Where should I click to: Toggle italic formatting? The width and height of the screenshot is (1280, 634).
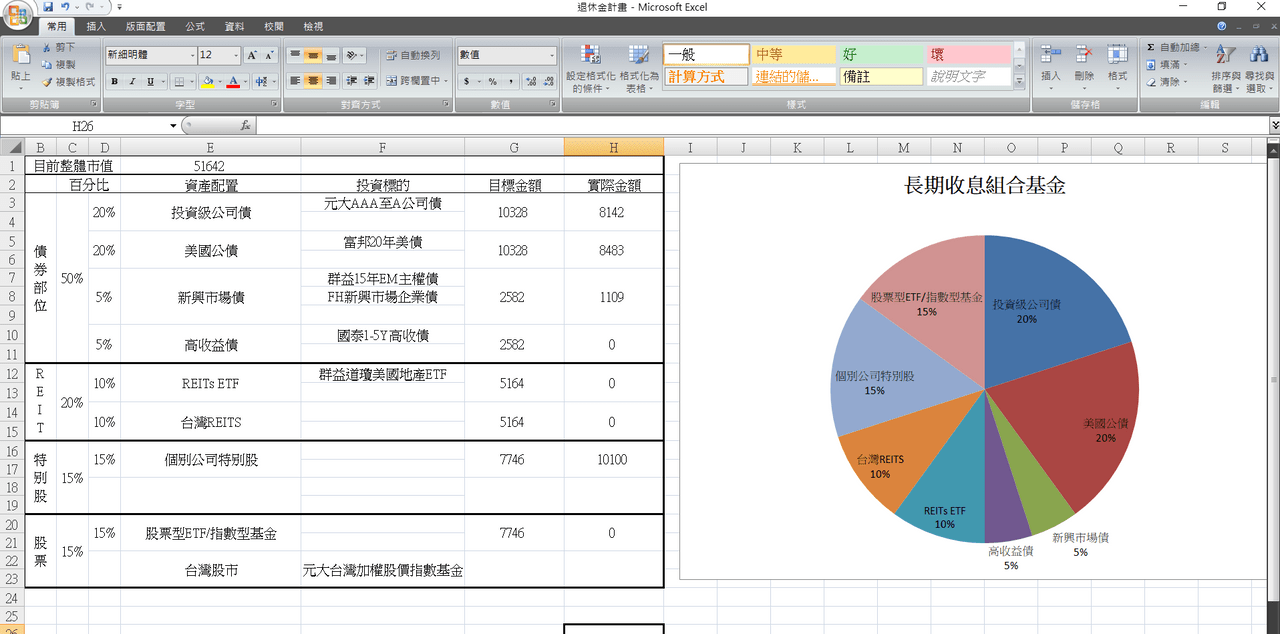(132, 82)
